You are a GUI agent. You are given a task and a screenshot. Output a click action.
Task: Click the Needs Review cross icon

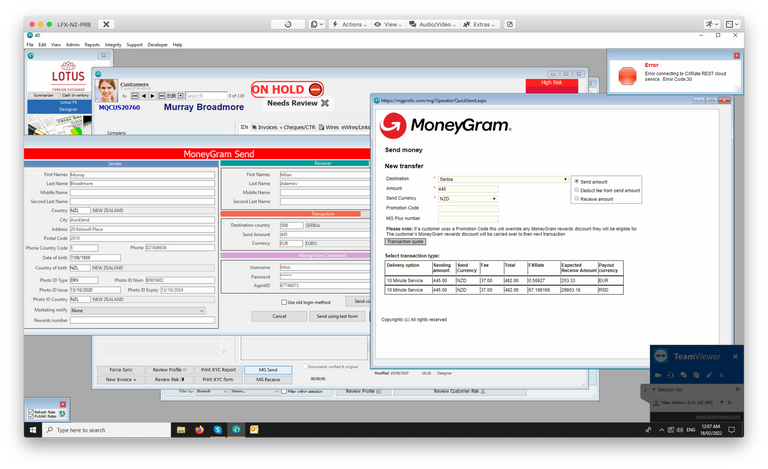(325, 103)
